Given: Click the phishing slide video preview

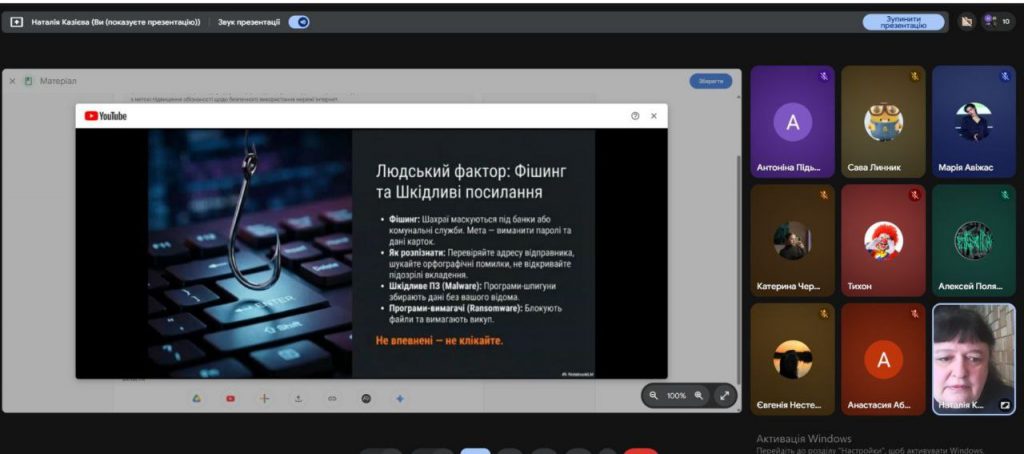Looking at the screenshot, I should tap(371, 253).
